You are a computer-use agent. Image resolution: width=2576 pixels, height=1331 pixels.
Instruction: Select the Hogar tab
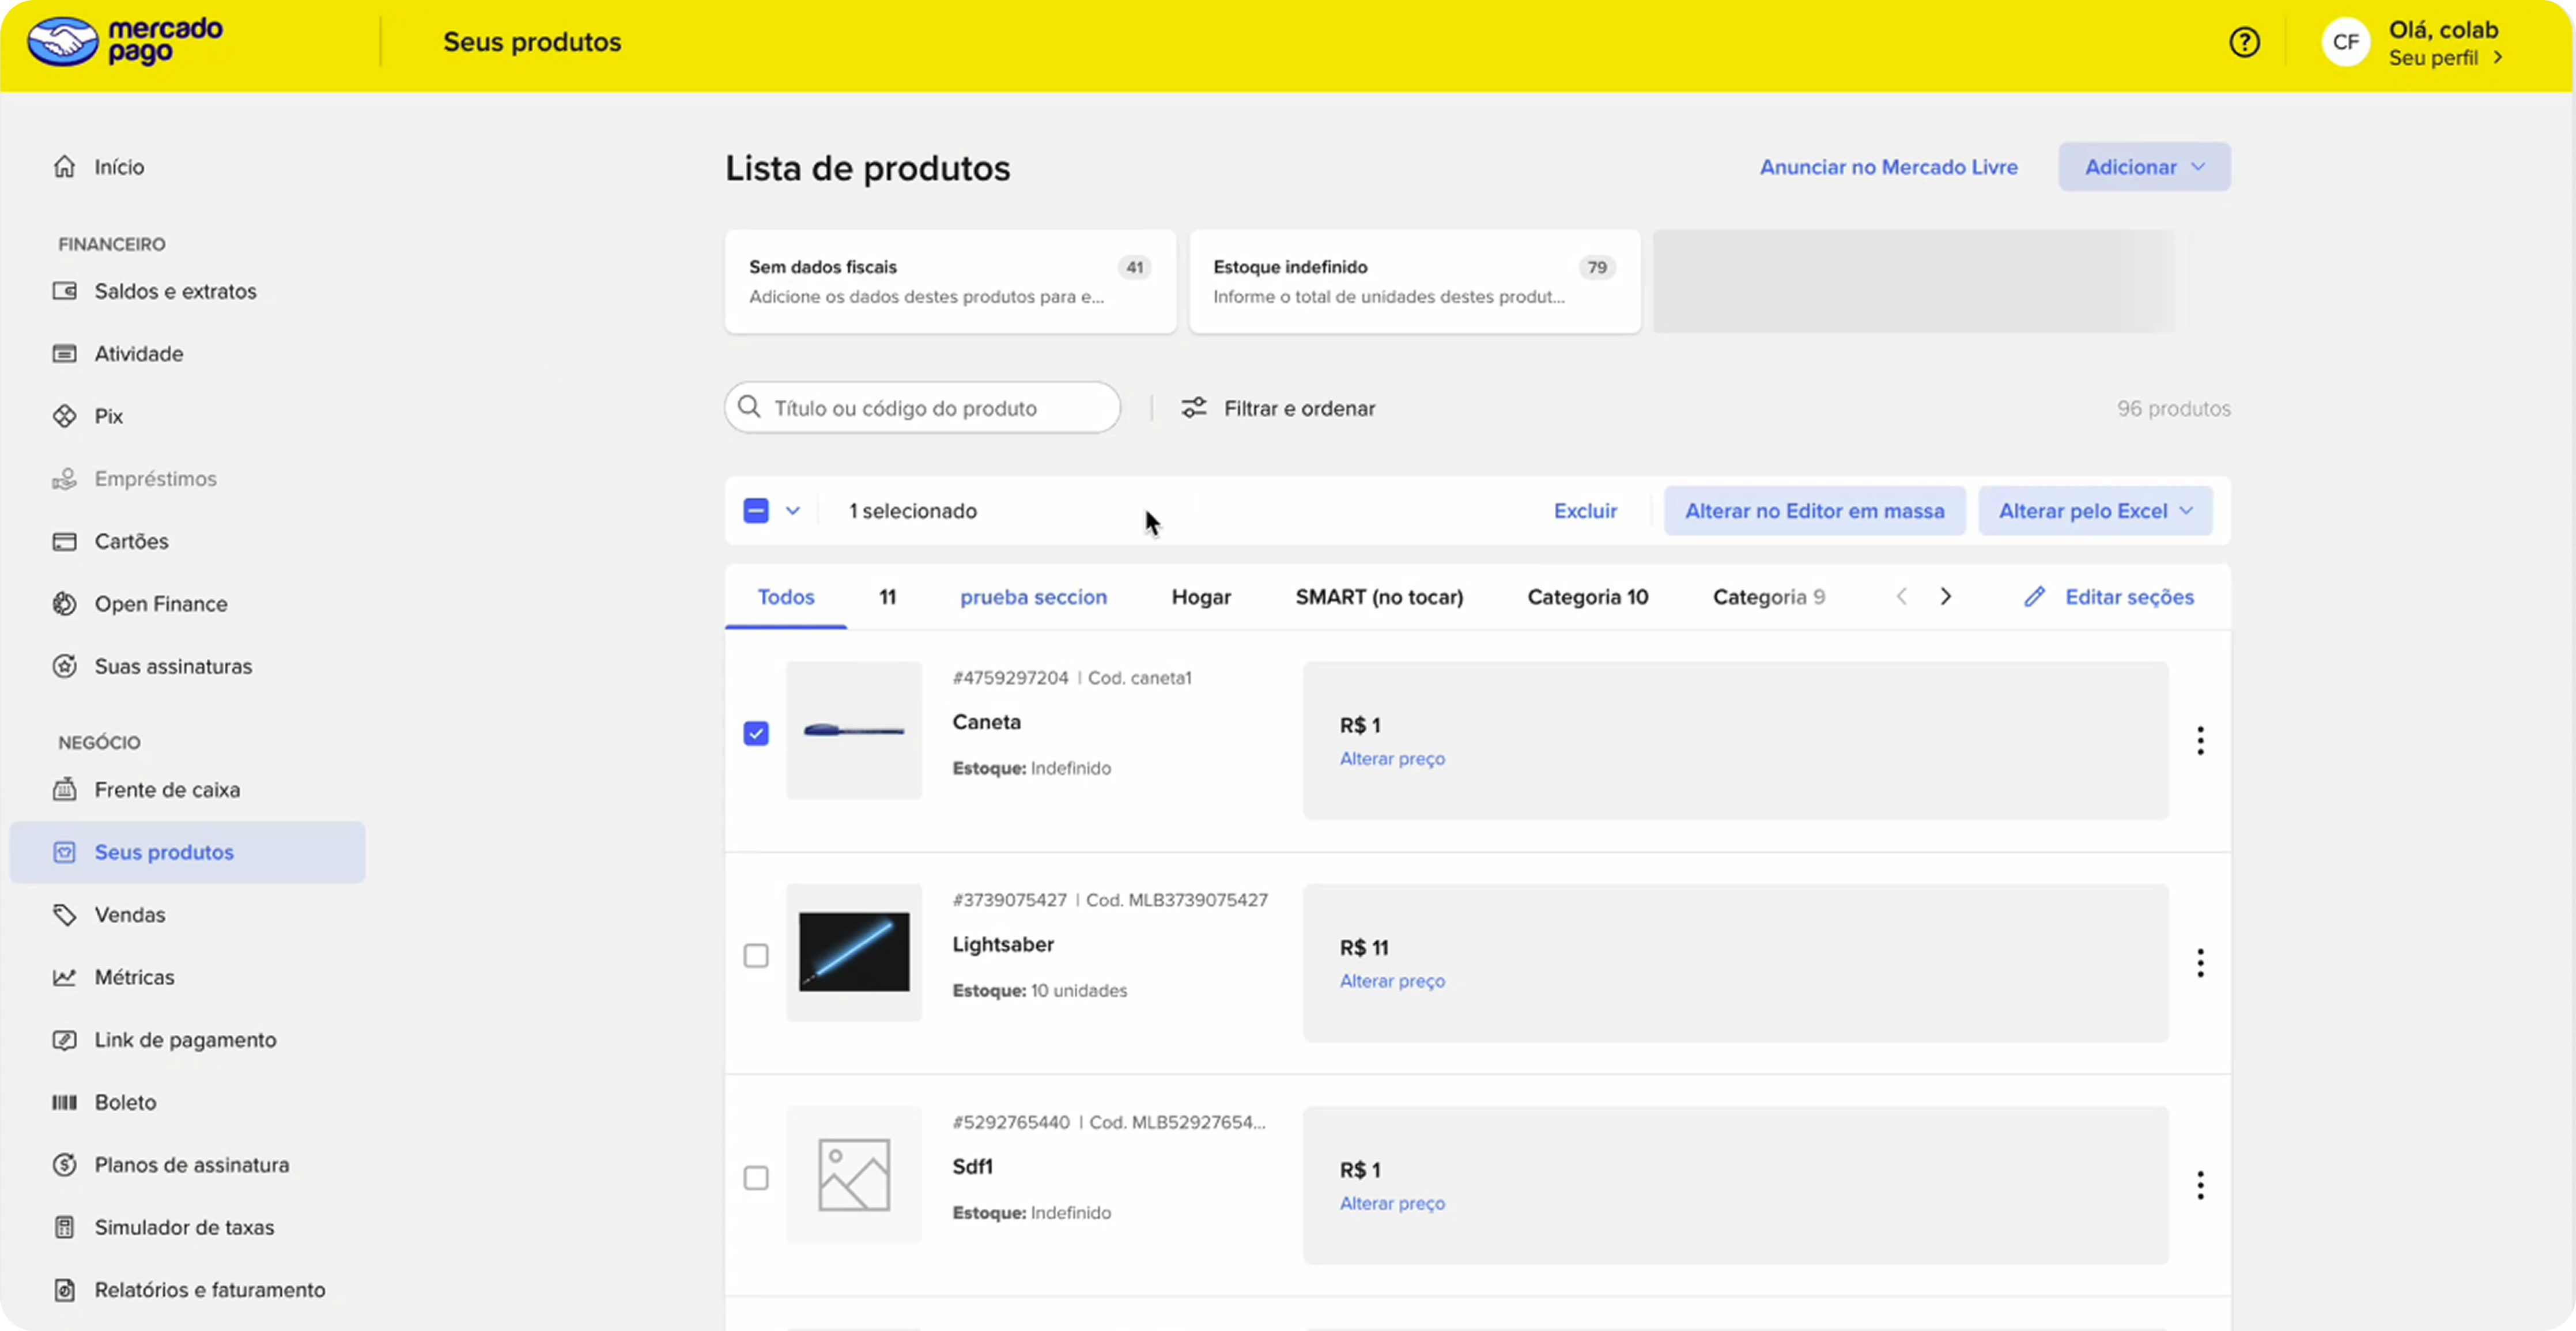[1201, 597]
